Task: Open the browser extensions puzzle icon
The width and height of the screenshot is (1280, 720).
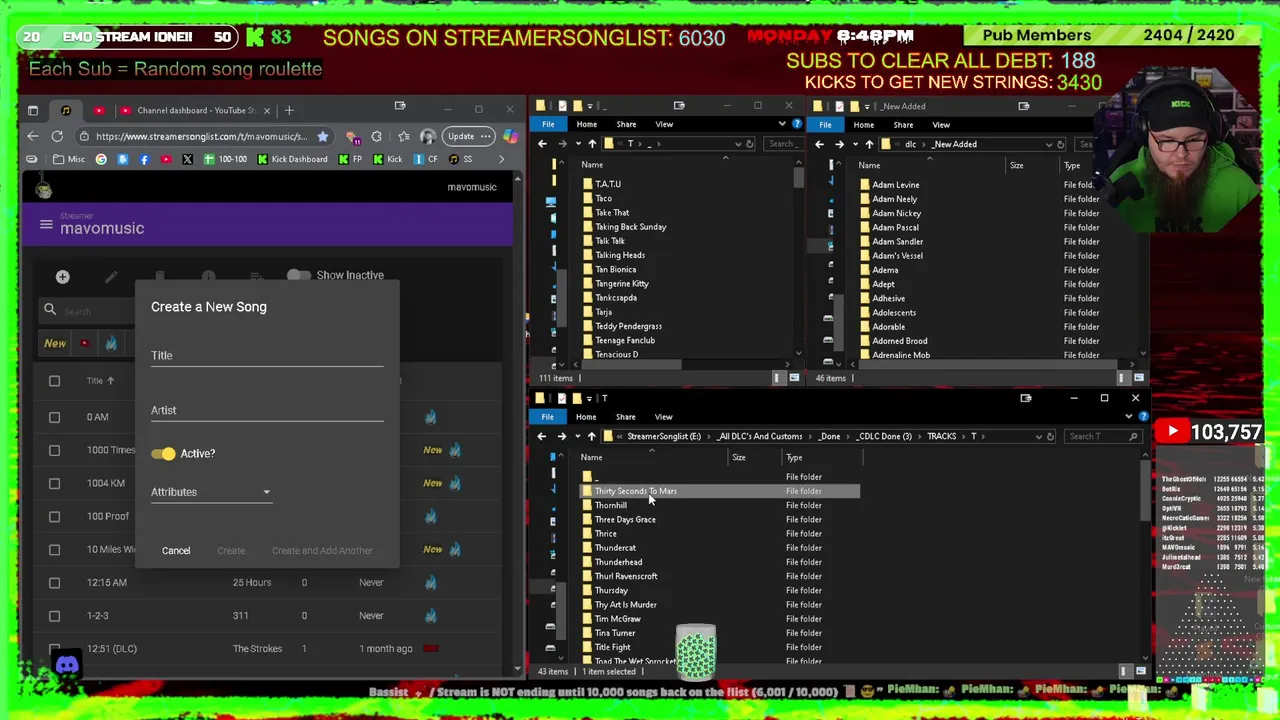Action: click(376, 136)
